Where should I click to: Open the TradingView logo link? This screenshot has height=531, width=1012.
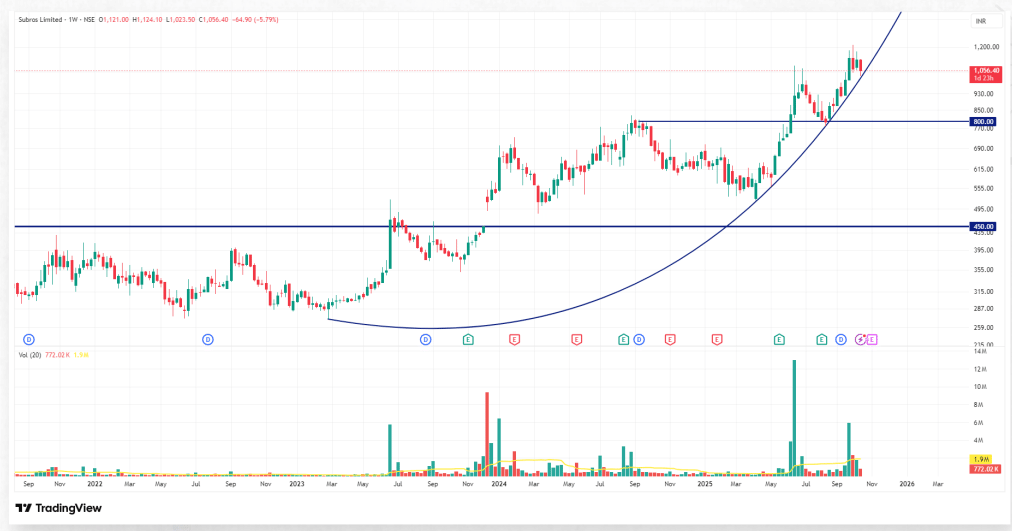[58, 508]
